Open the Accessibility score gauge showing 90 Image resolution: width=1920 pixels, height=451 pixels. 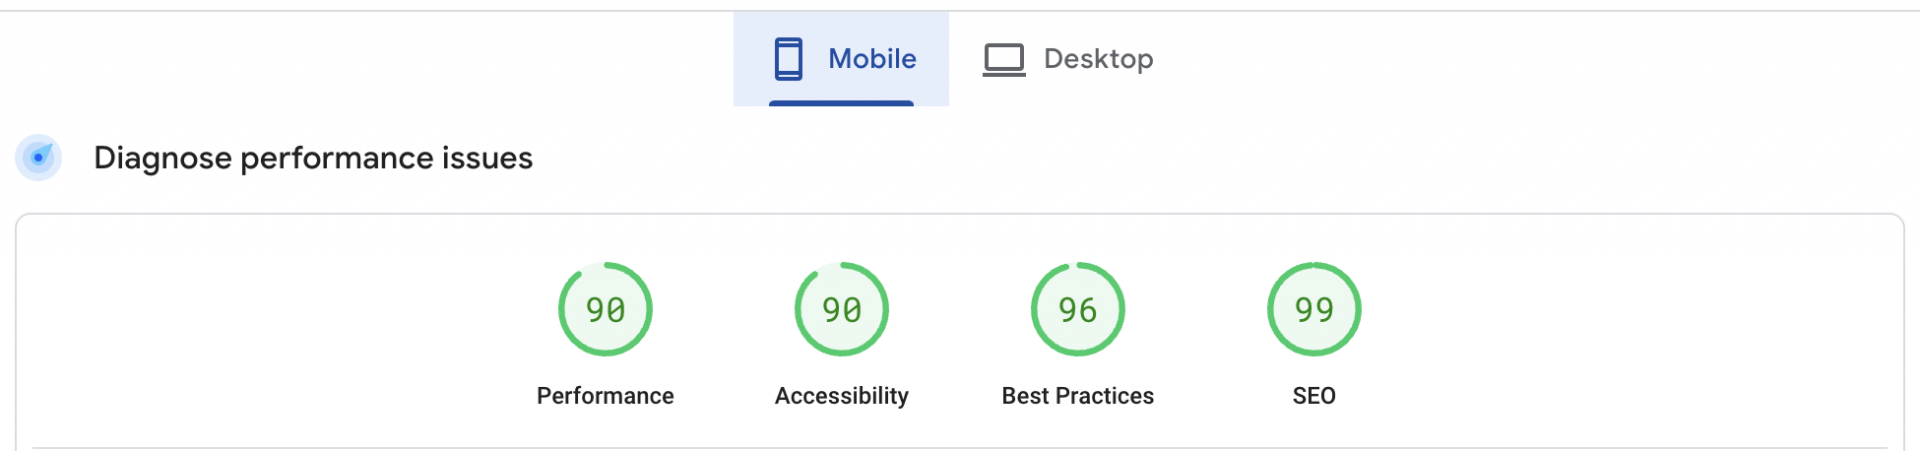tap(841, 309)
